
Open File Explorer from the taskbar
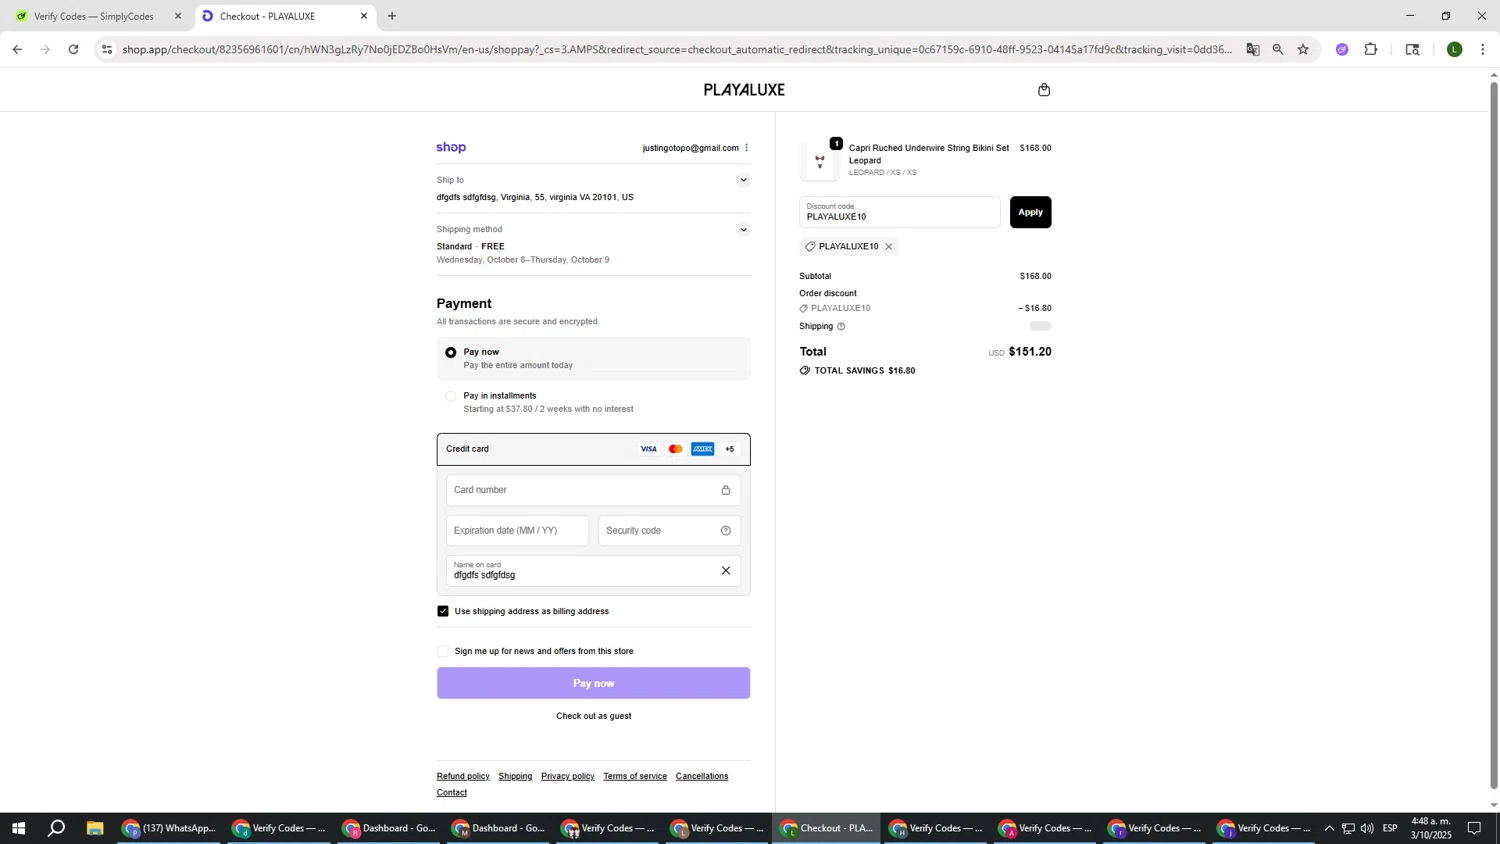95,828
